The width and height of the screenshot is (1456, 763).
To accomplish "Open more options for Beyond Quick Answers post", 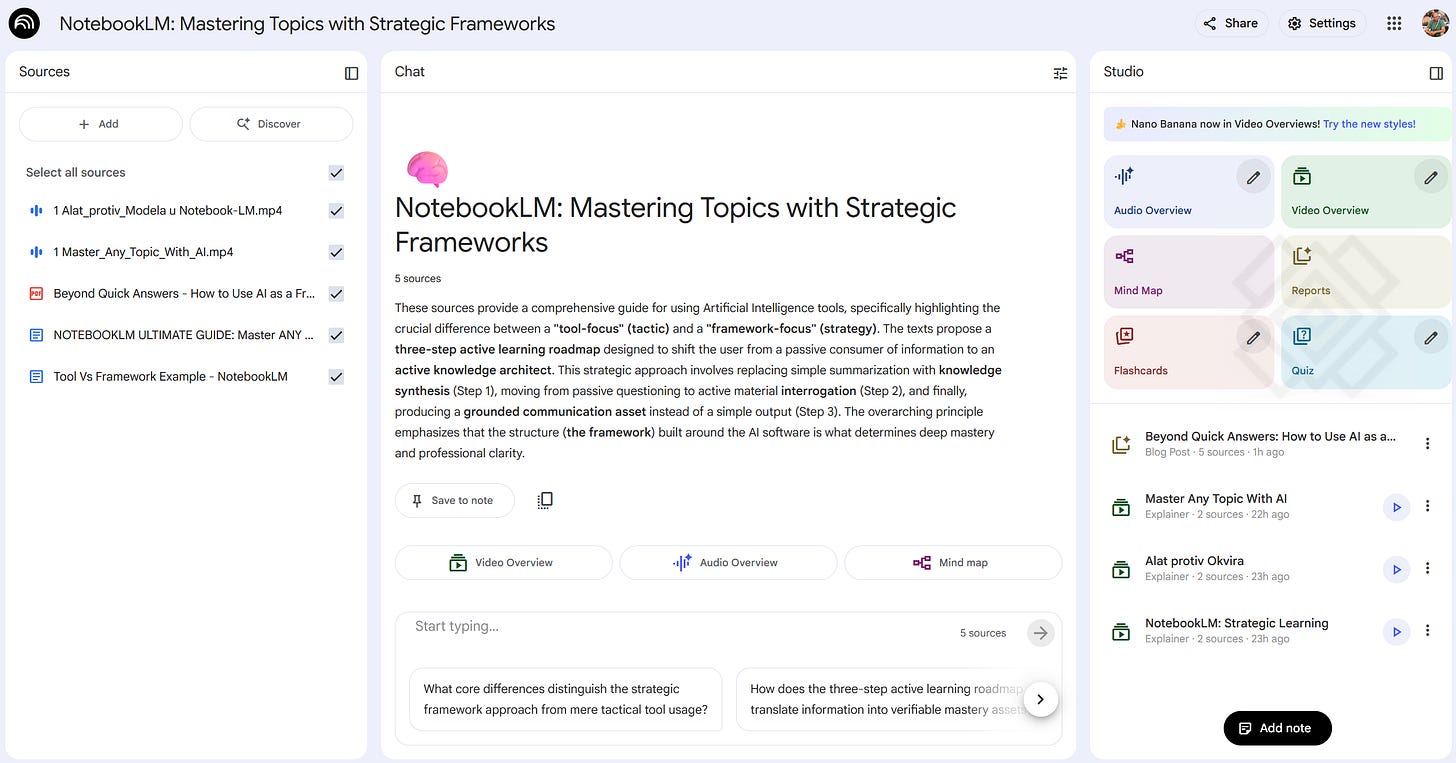I will pos(1427,444).
